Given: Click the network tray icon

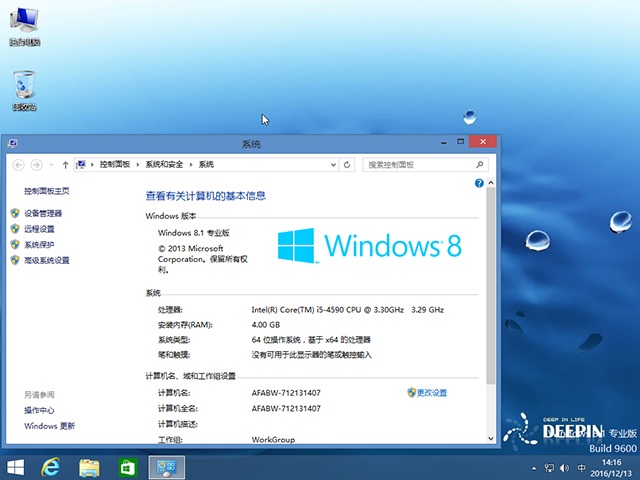Looking at the screenshot, I should pyautogui.click(x=549, y=468).
